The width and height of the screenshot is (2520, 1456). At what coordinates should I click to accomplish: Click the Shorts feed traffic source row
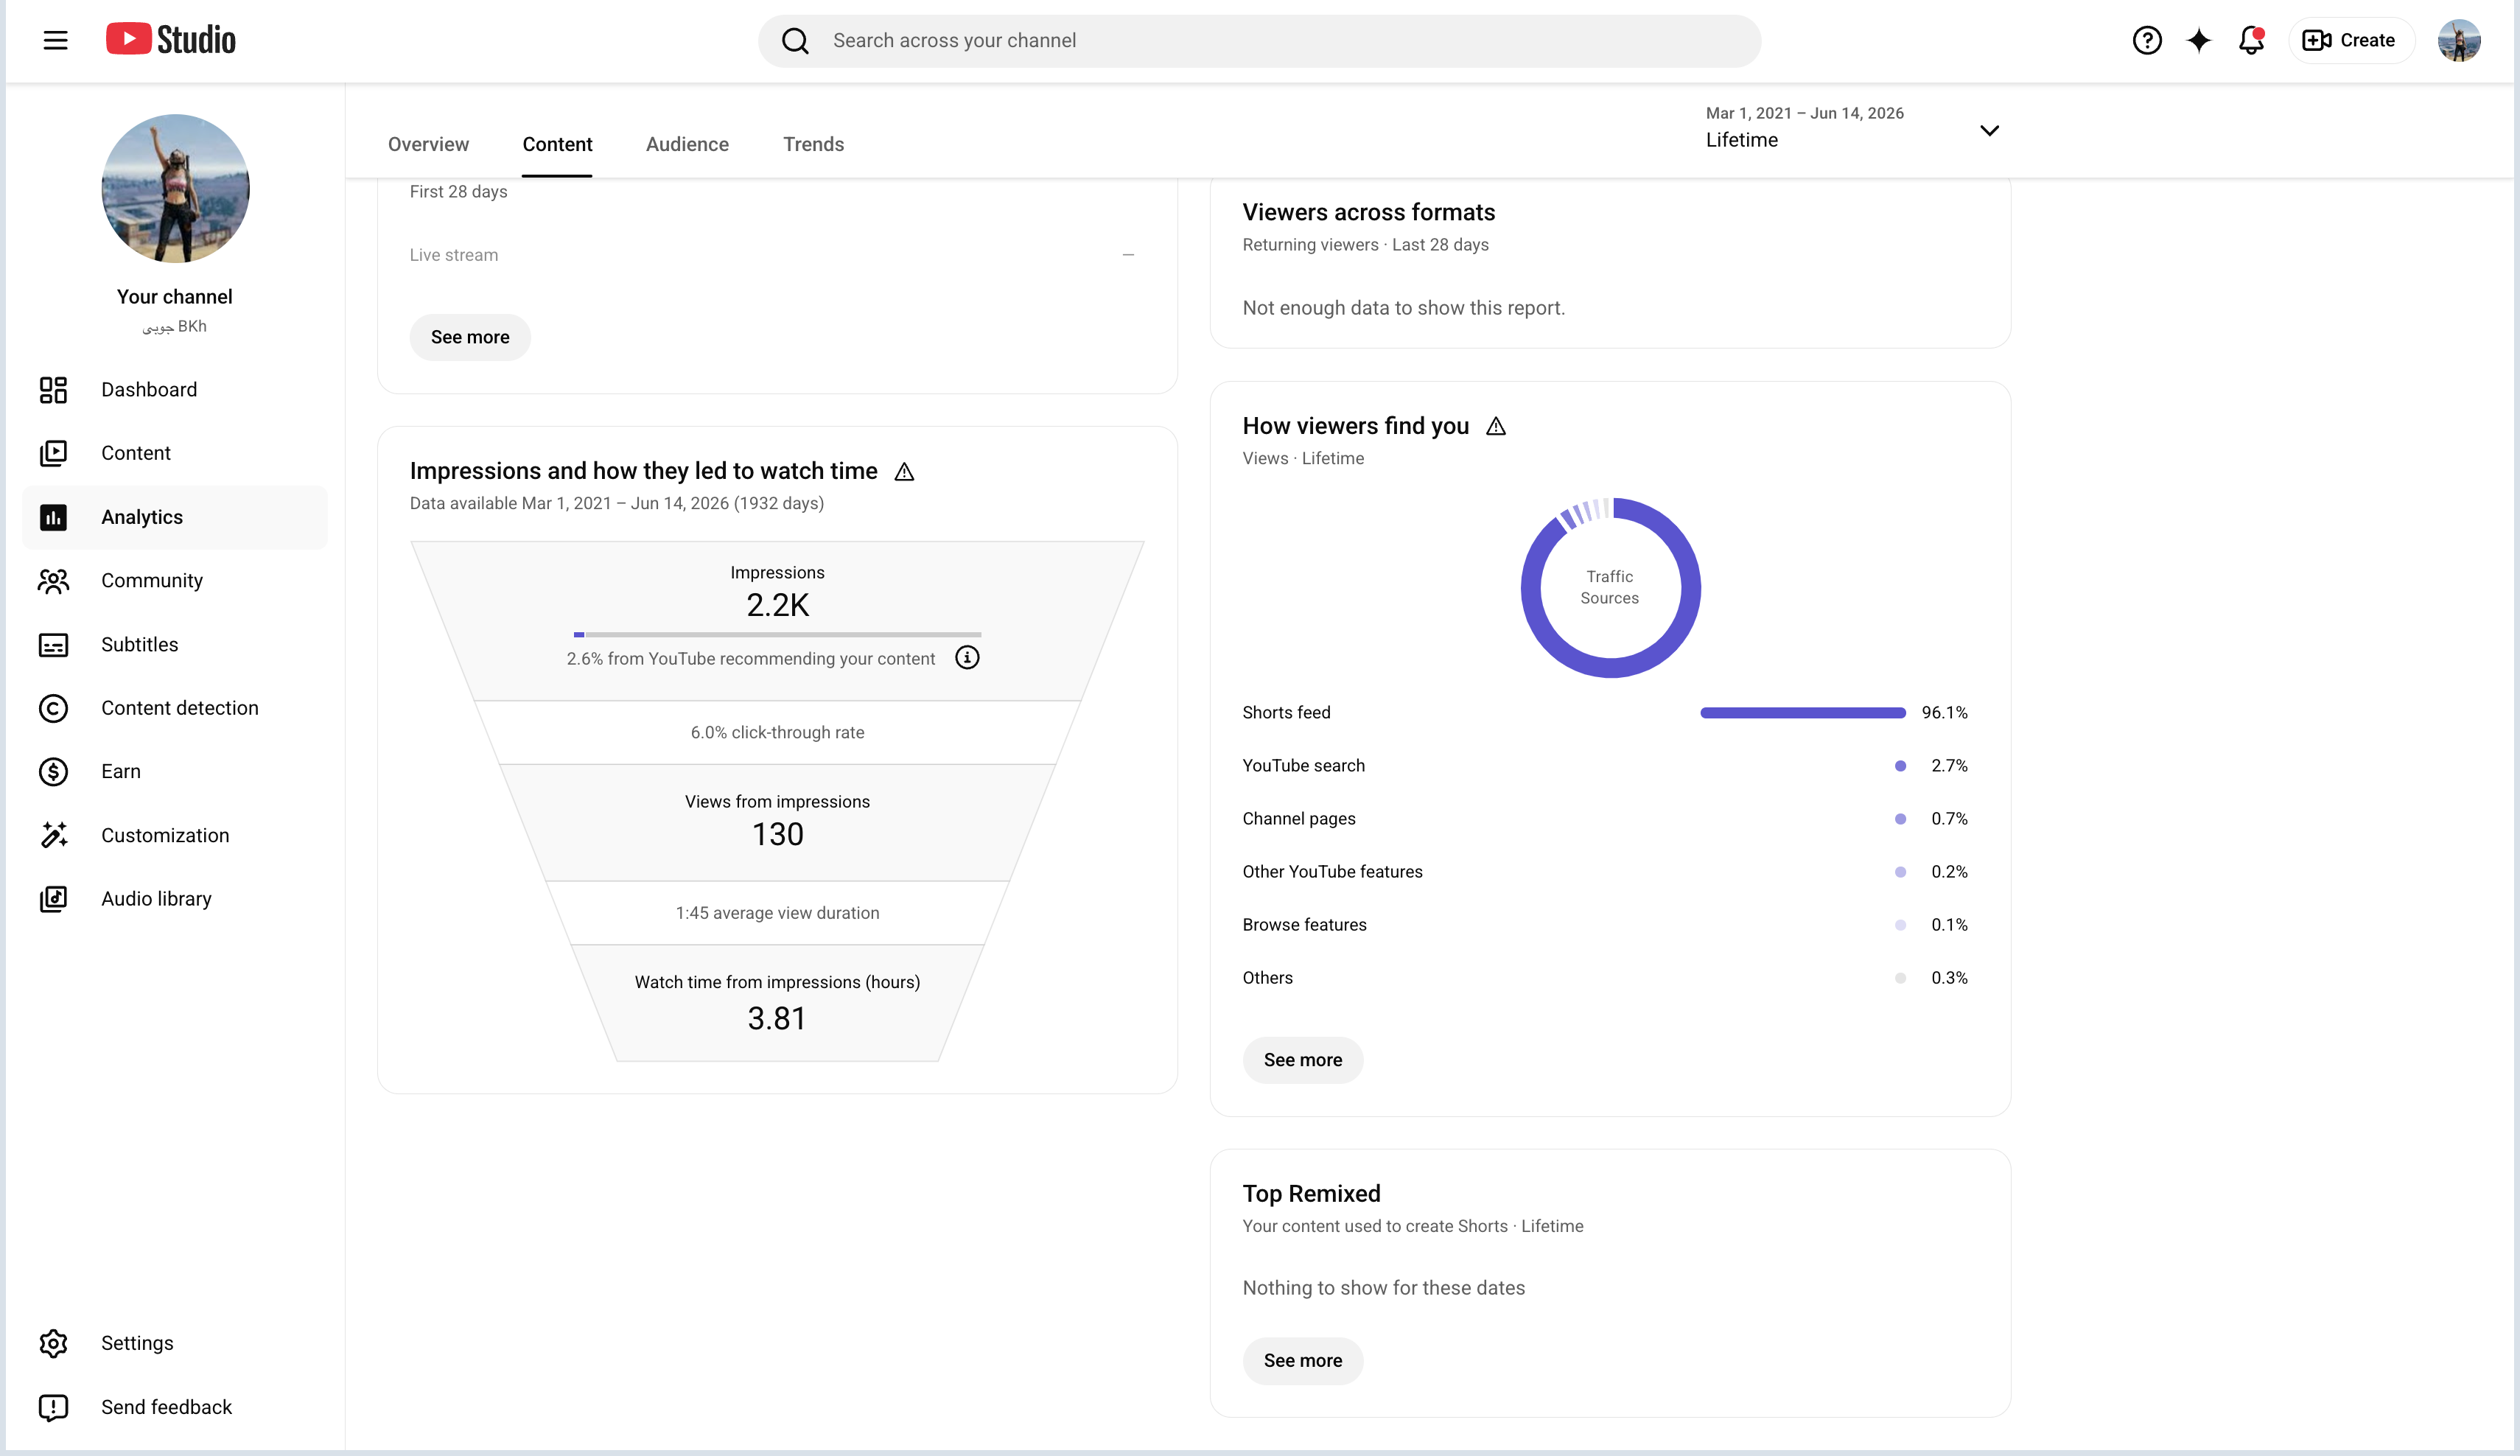click(x=1605, y=713)
